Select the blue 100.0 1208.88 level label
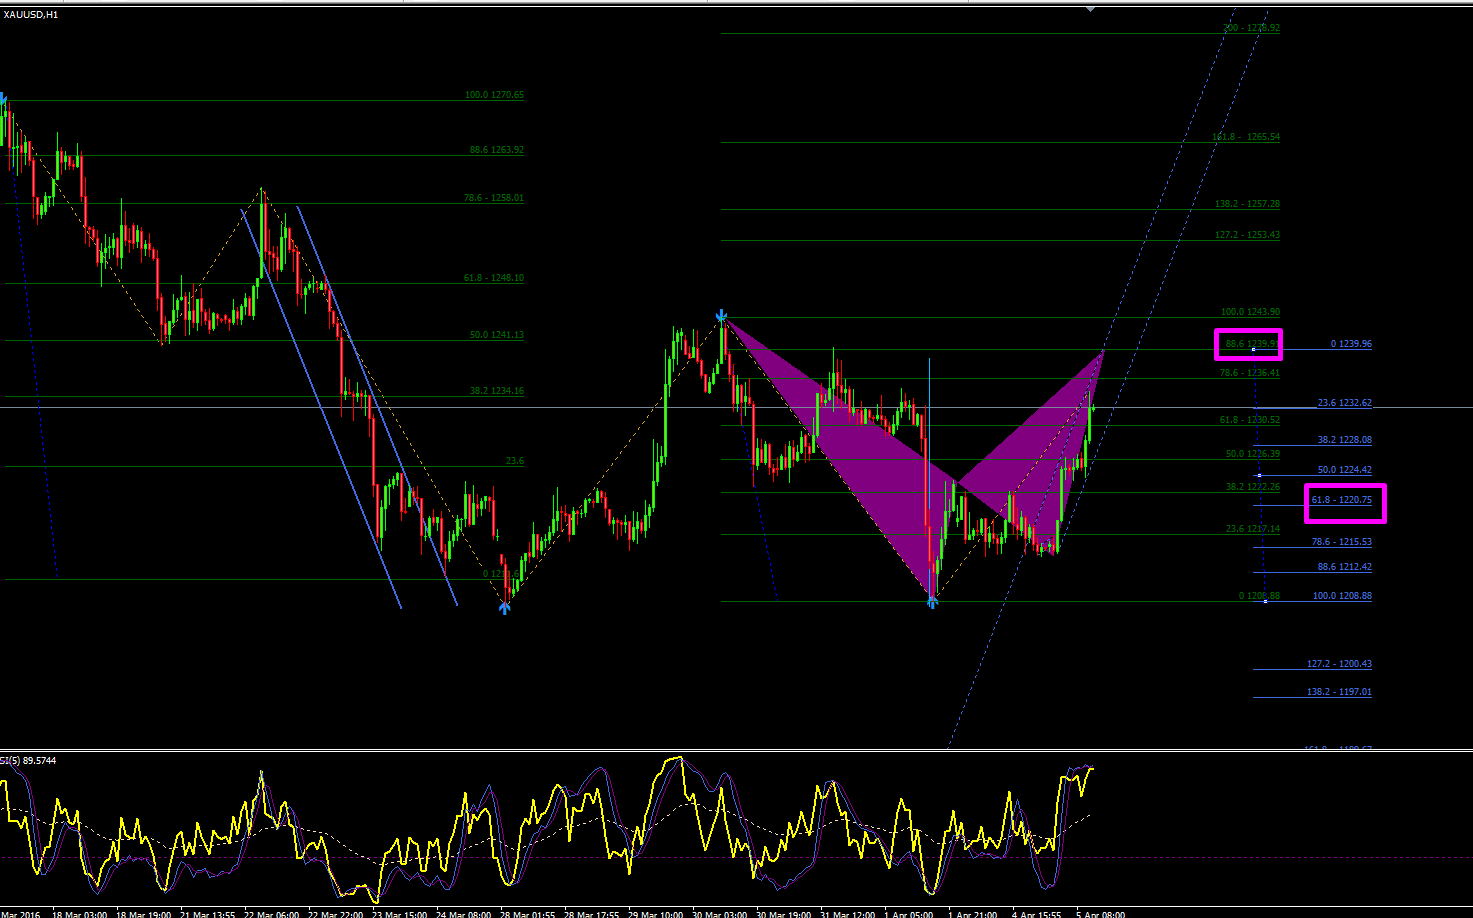 [1342, 596]
